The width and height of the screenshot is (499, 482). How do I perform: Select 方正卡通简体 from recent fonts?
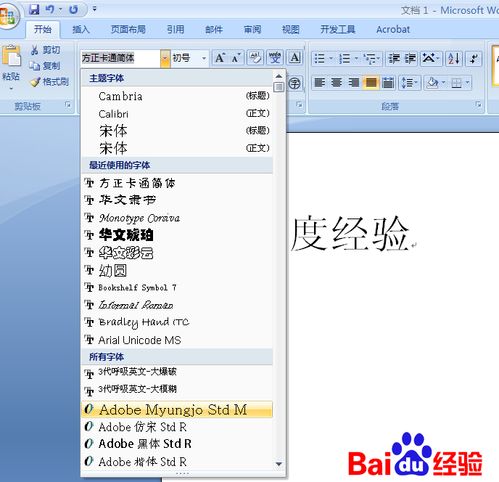pyautogui.click(x=177, y=183)
